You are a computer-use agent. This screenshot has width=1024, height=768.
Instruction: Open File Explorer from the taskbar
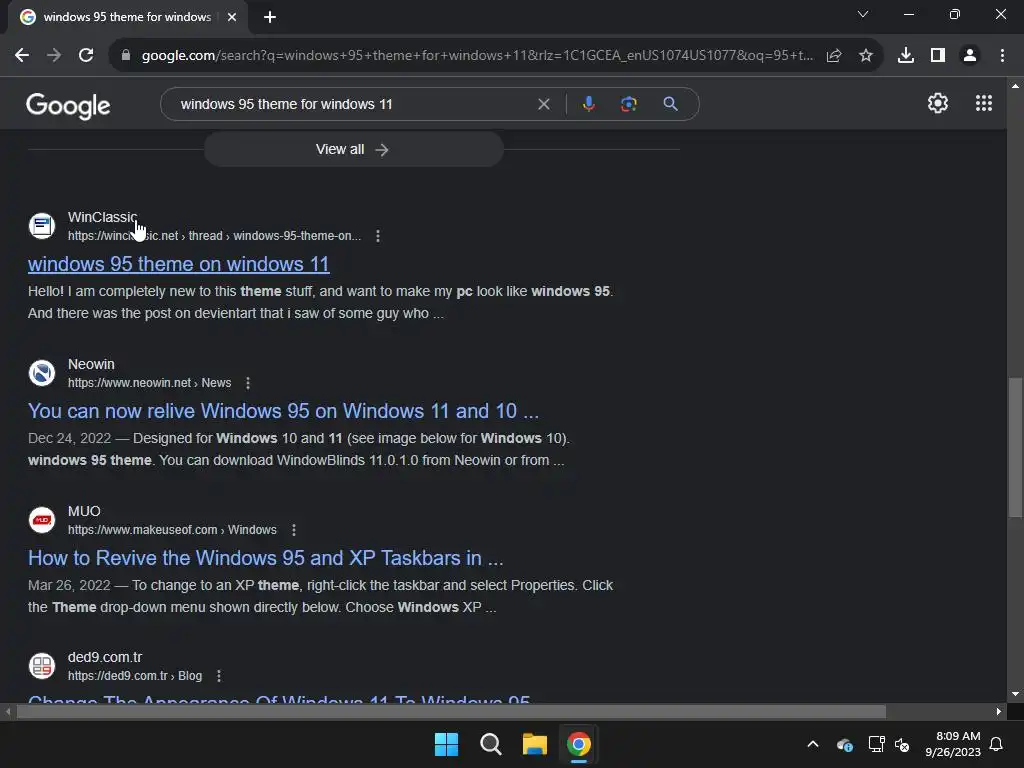pyautogui.click(x=535, y=744)
